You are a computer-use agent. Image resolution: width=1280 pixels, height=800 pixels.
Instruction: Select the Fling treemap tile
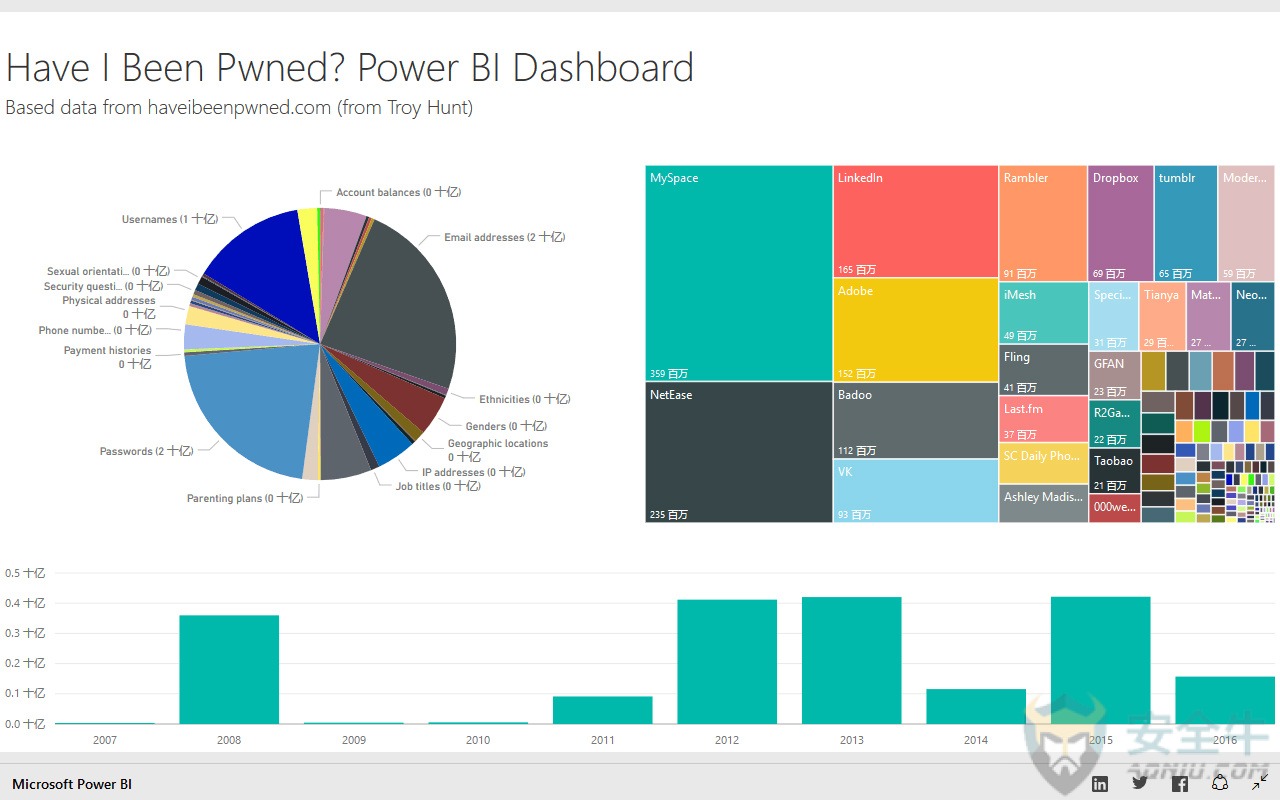(x=1043, y=370)
